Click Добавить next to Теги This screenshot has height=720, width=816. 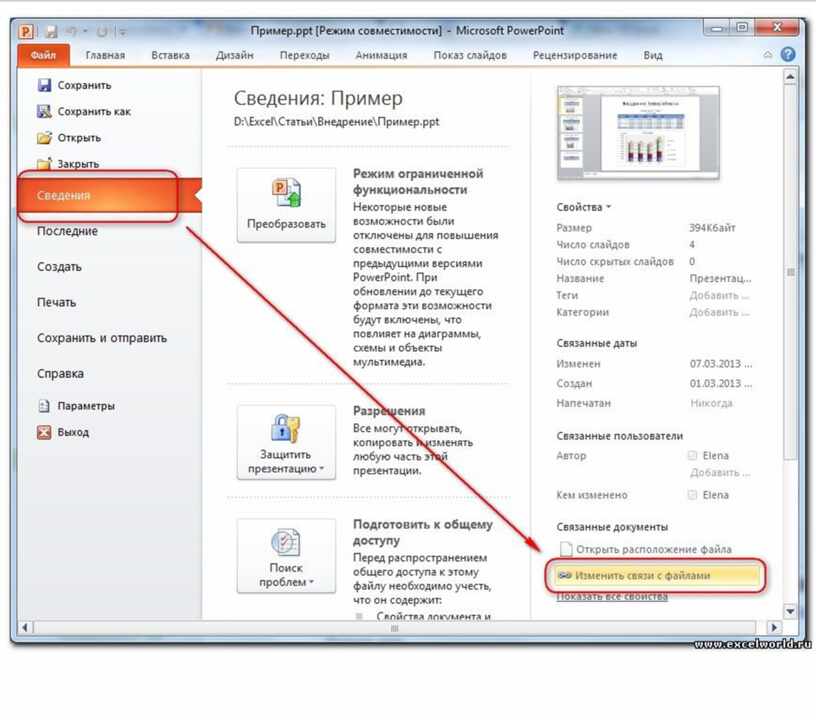point(719,295)
